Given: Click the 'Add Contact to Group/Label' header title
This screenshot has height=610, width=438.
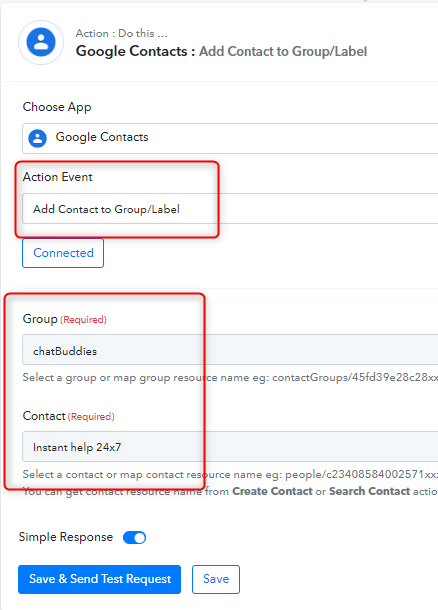Looking at the screenshot, I should pyautogui.click(x=283, y=51).
